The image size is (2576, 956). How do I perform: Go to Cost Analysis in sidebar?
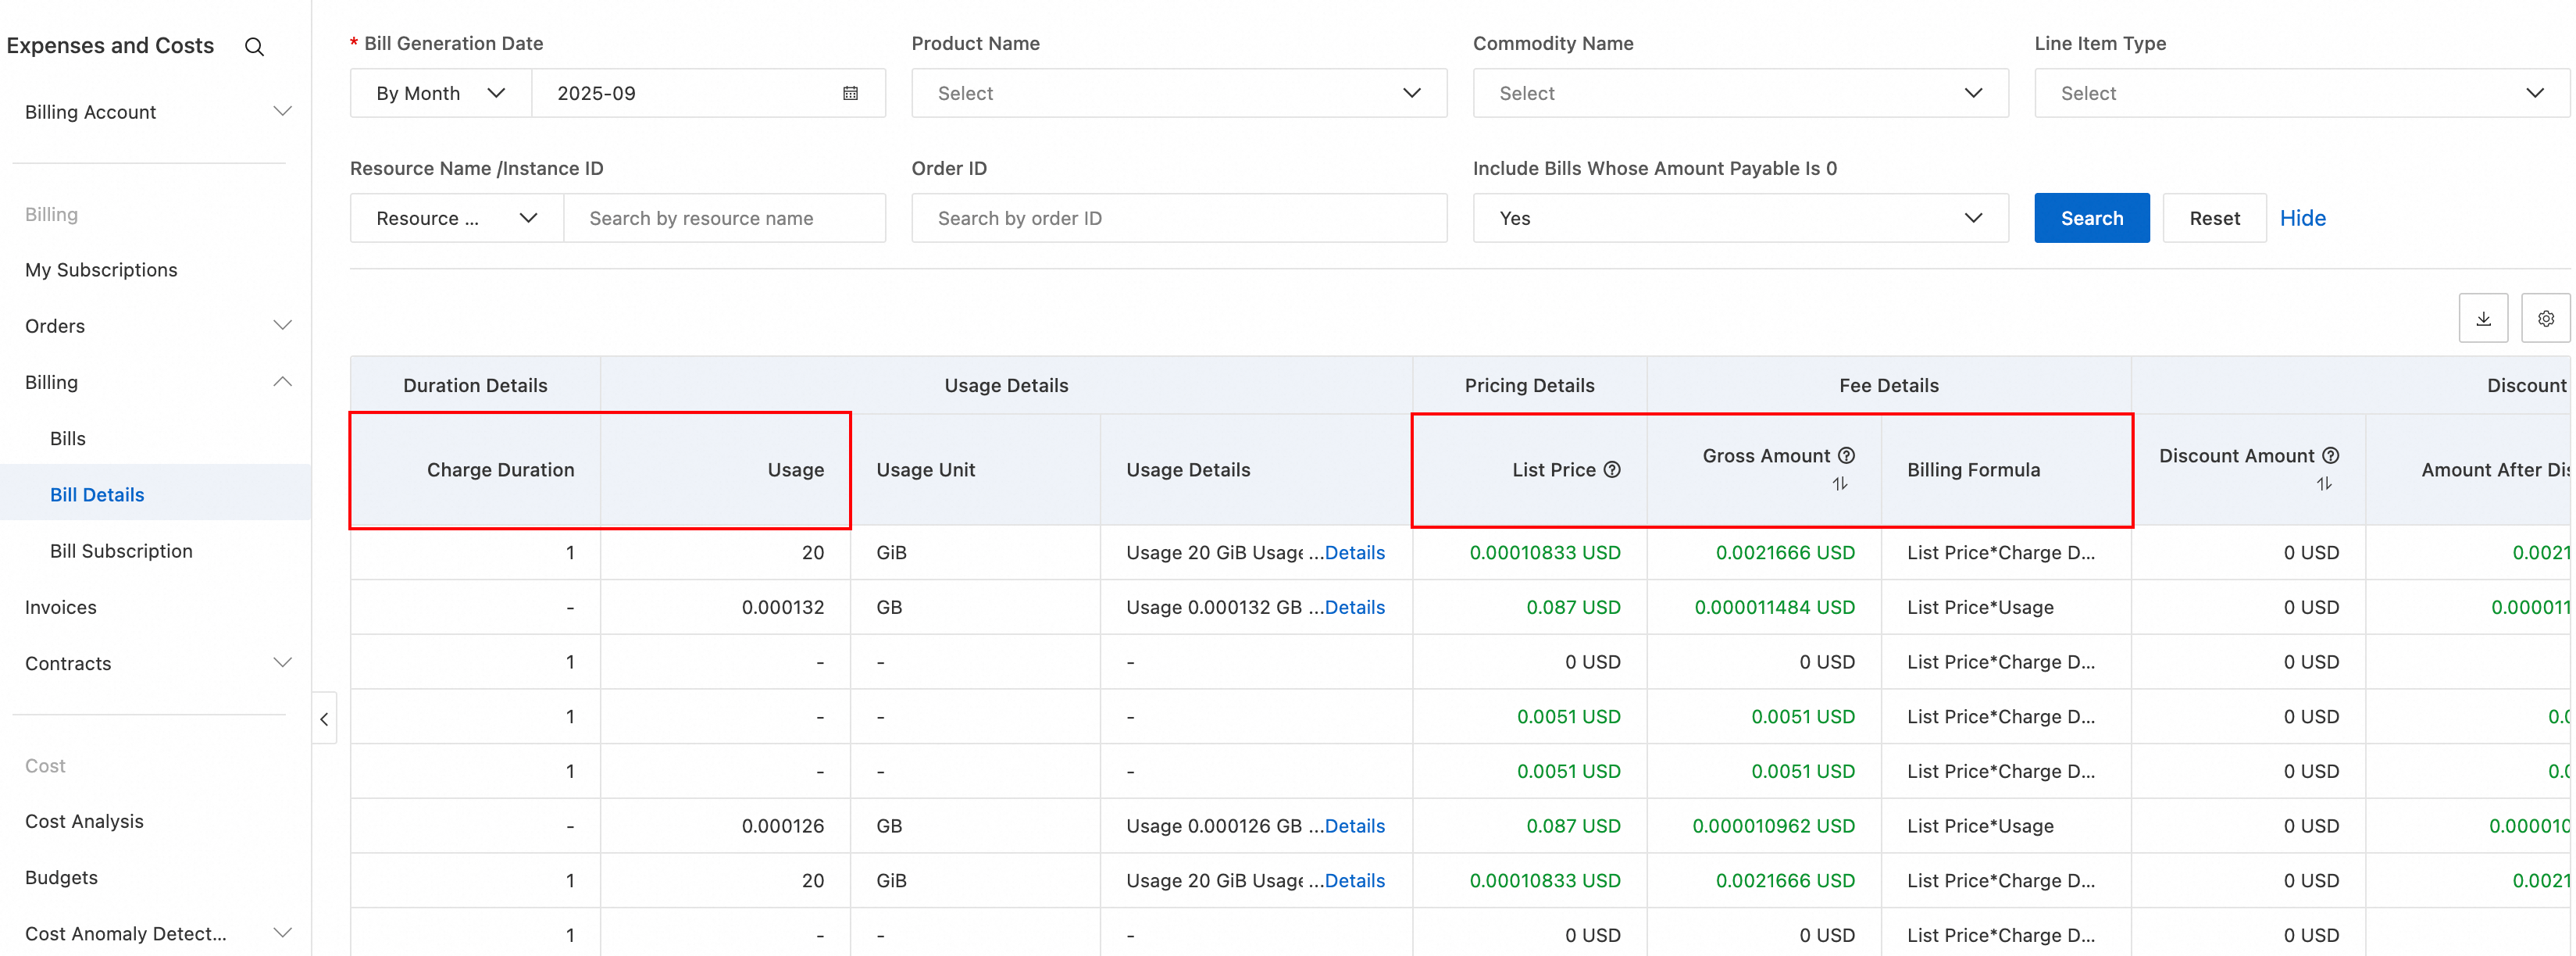[x=84, y=821]
